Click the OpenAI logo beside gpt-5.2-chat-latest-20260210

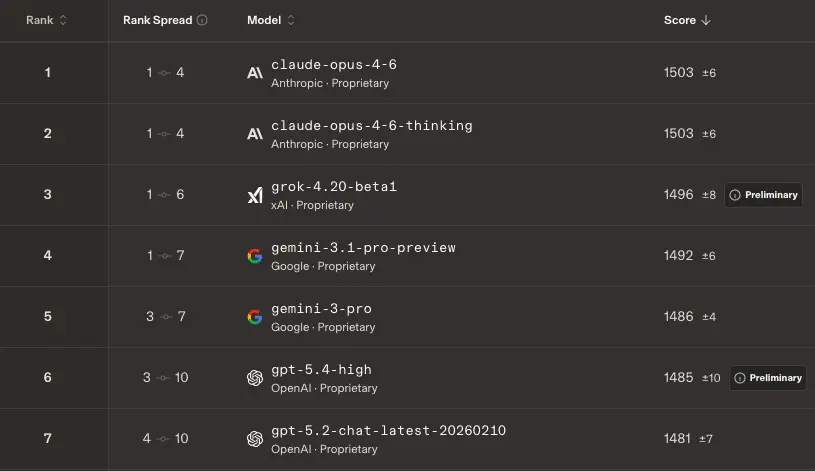[255, 439]
